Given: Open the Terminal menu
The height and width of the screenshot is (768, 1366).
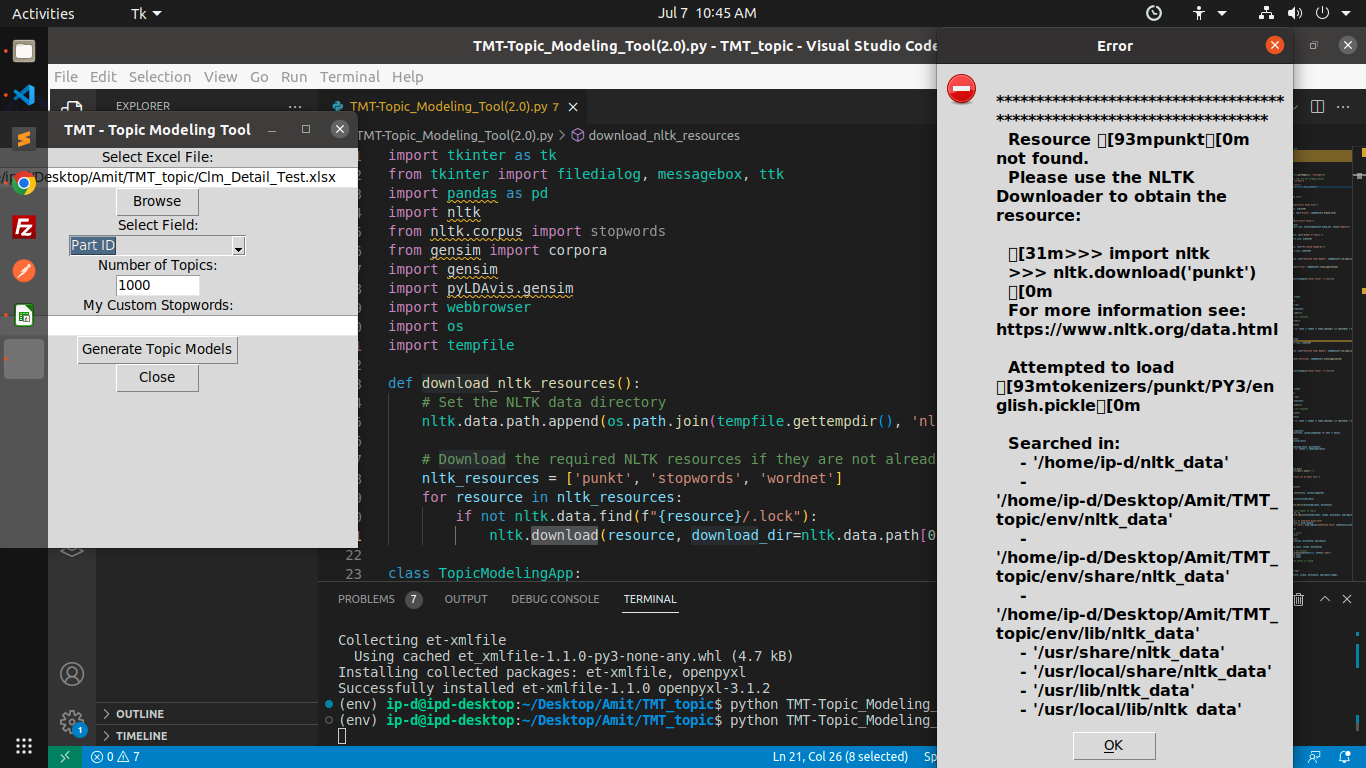Looking at the screenshot, I should pyautogui.click(x=349, y=77).
